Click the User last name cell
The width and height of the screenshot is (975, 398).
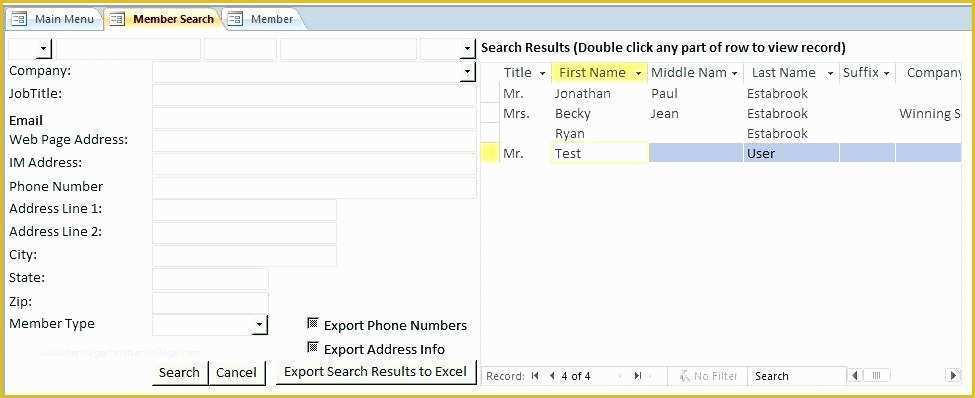(792, 154)
